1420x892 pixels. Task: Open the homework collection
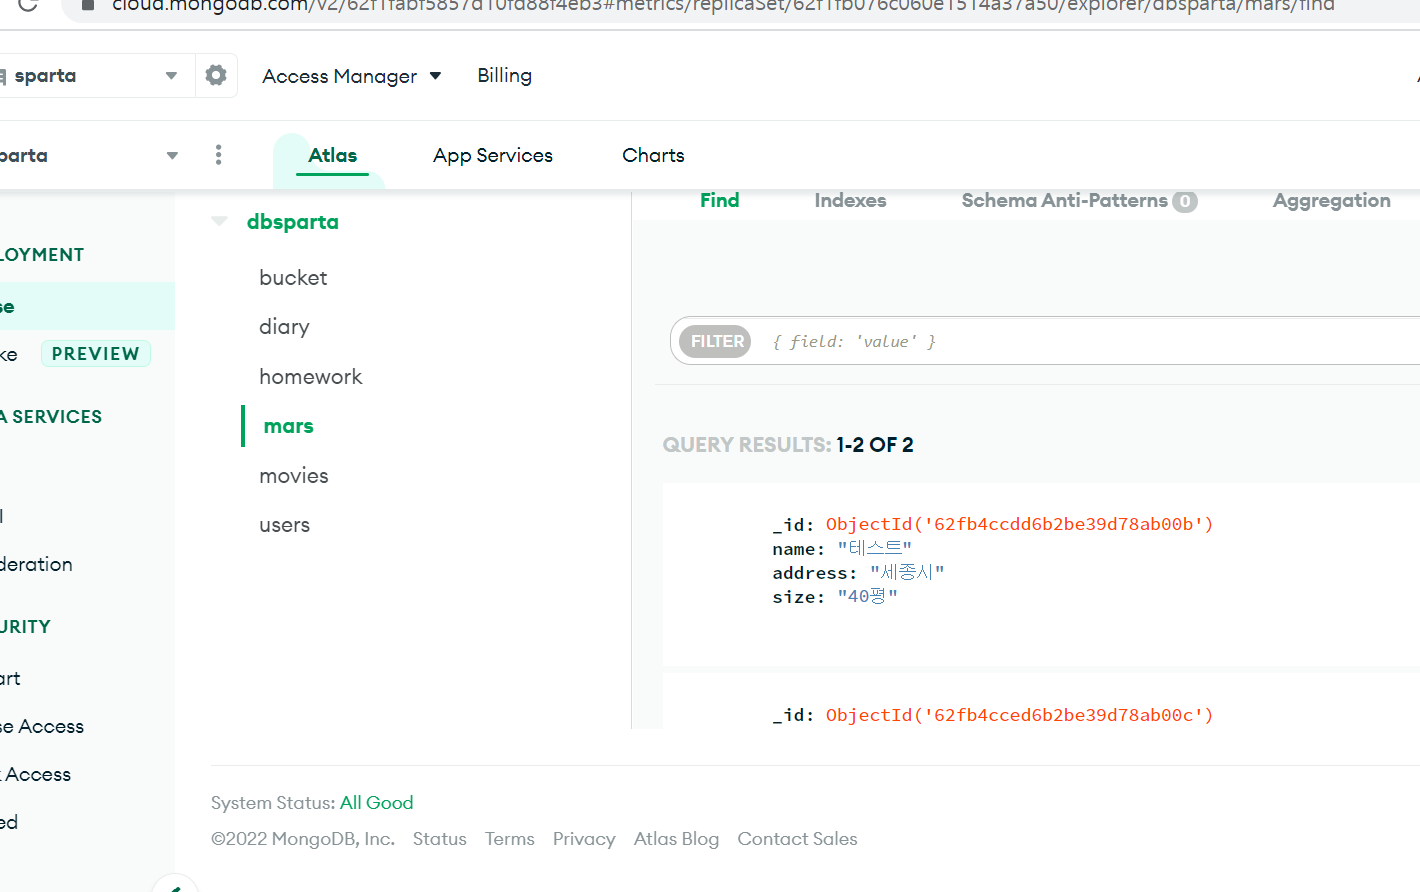(310, 377)
